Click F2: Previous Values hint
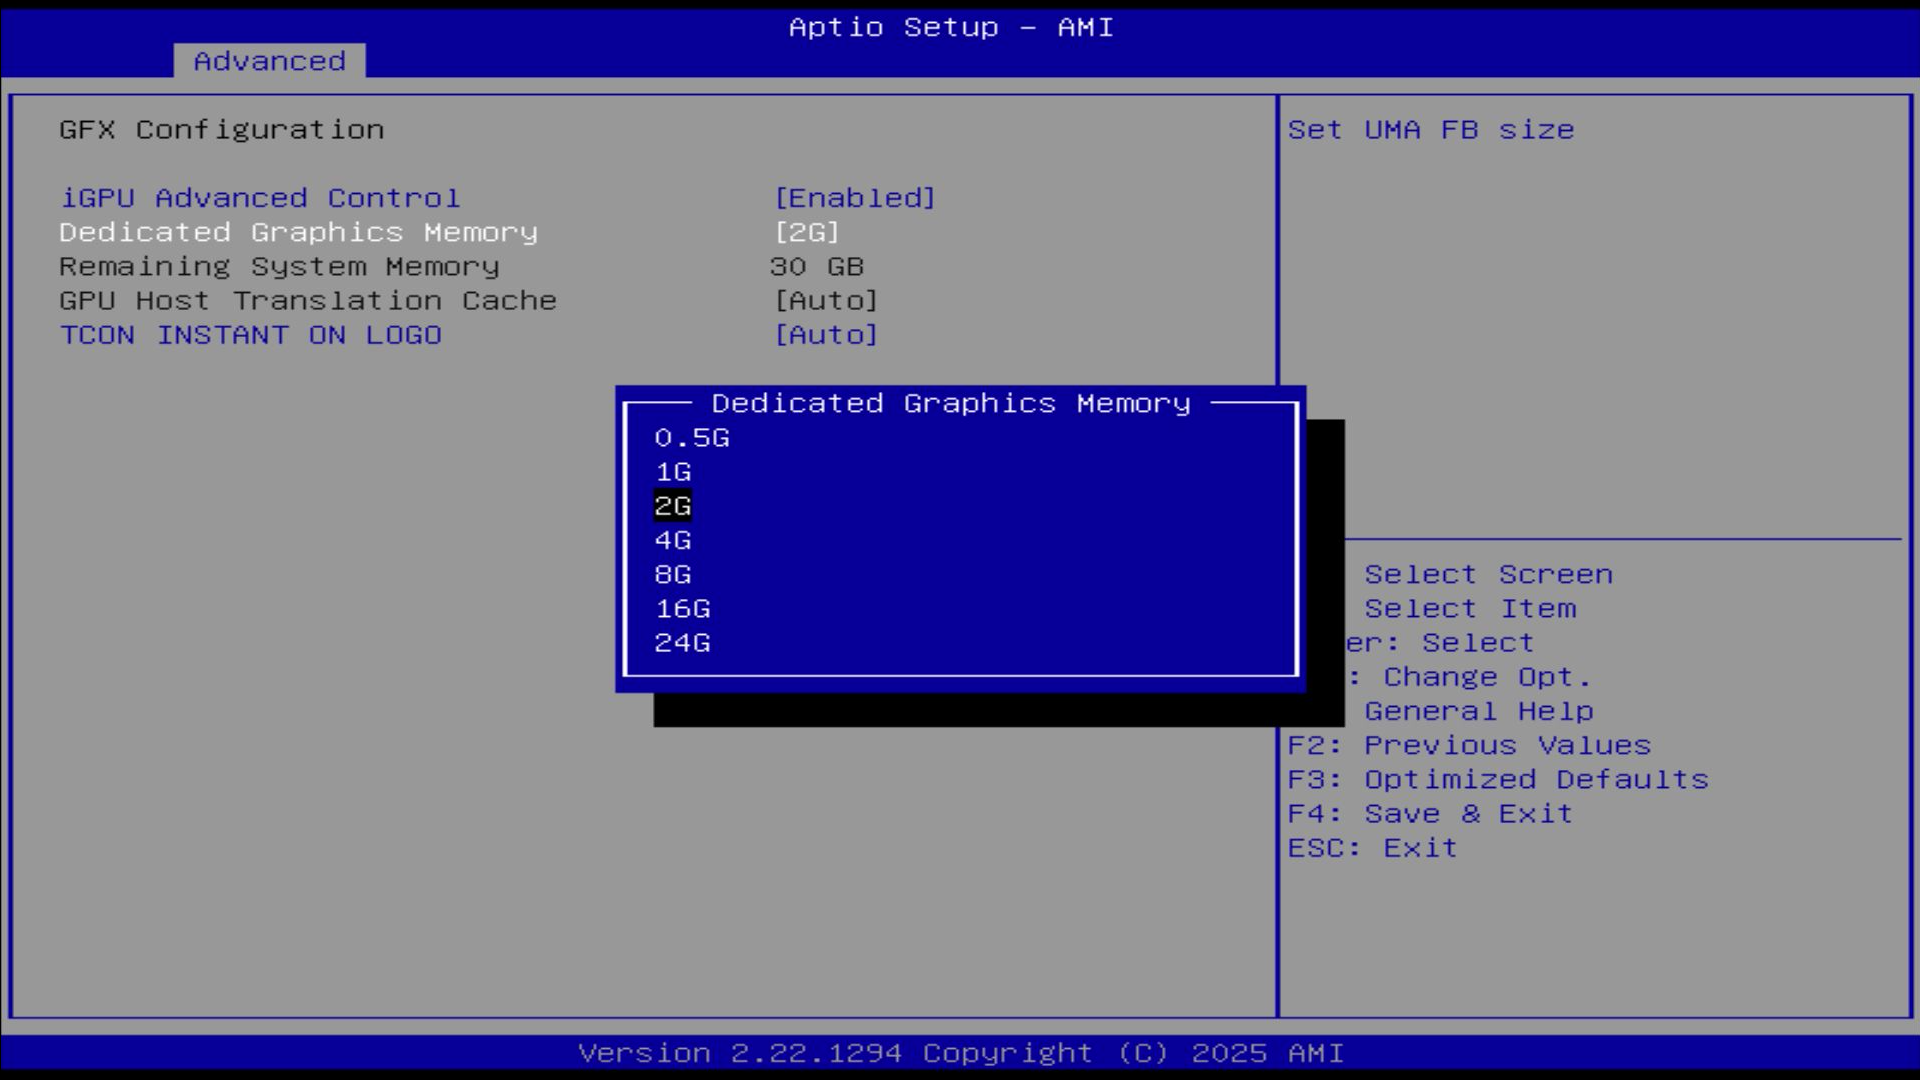The height and width of the screenshot is (1080, 1920). pyautogui.click(x=1469, y=746)
